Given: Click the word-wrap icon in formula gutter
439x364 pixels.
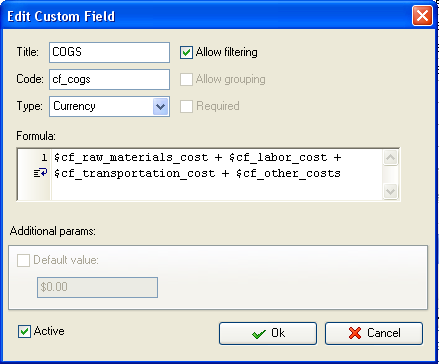Looking at the screenshot, I should pos(40,173).
